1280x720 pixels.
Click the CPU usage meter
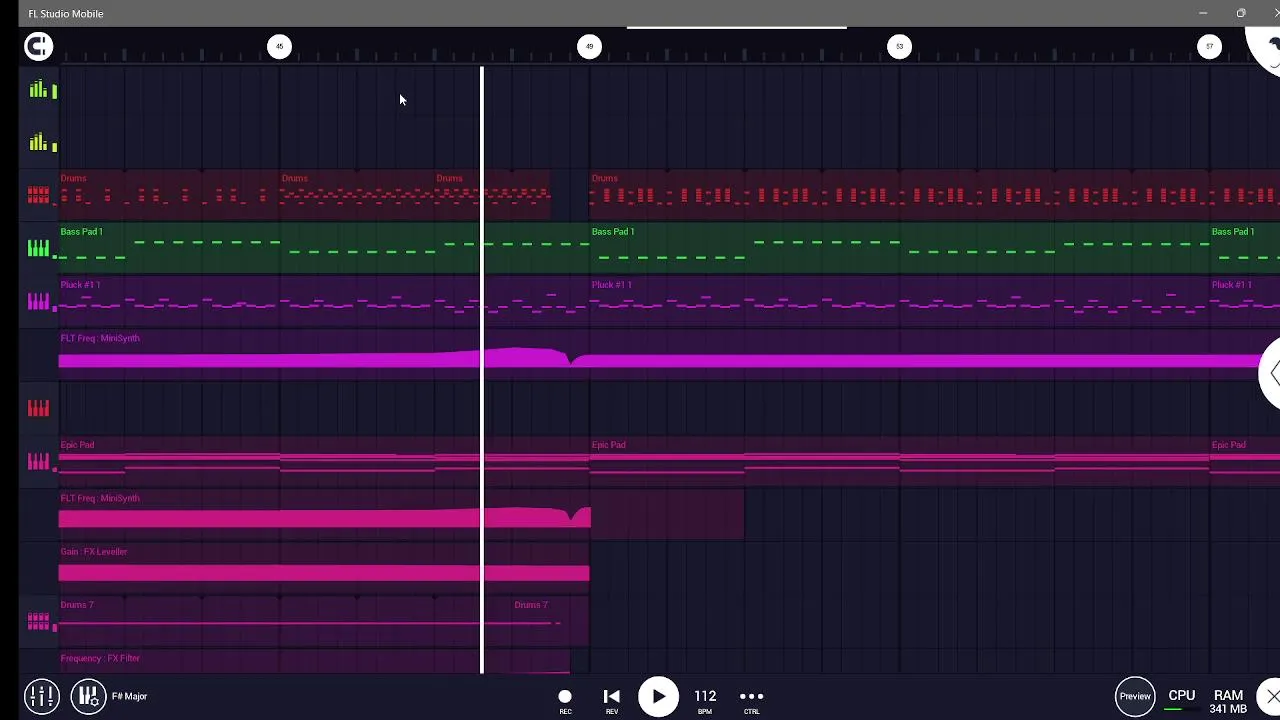[x=1181, y=700]
